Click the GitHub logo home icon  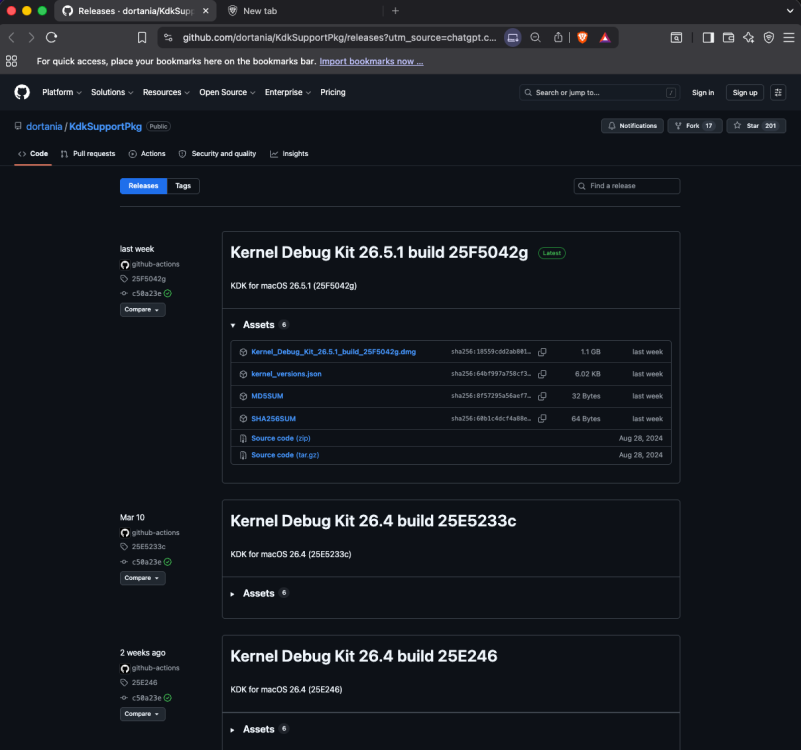click(22, 92)
